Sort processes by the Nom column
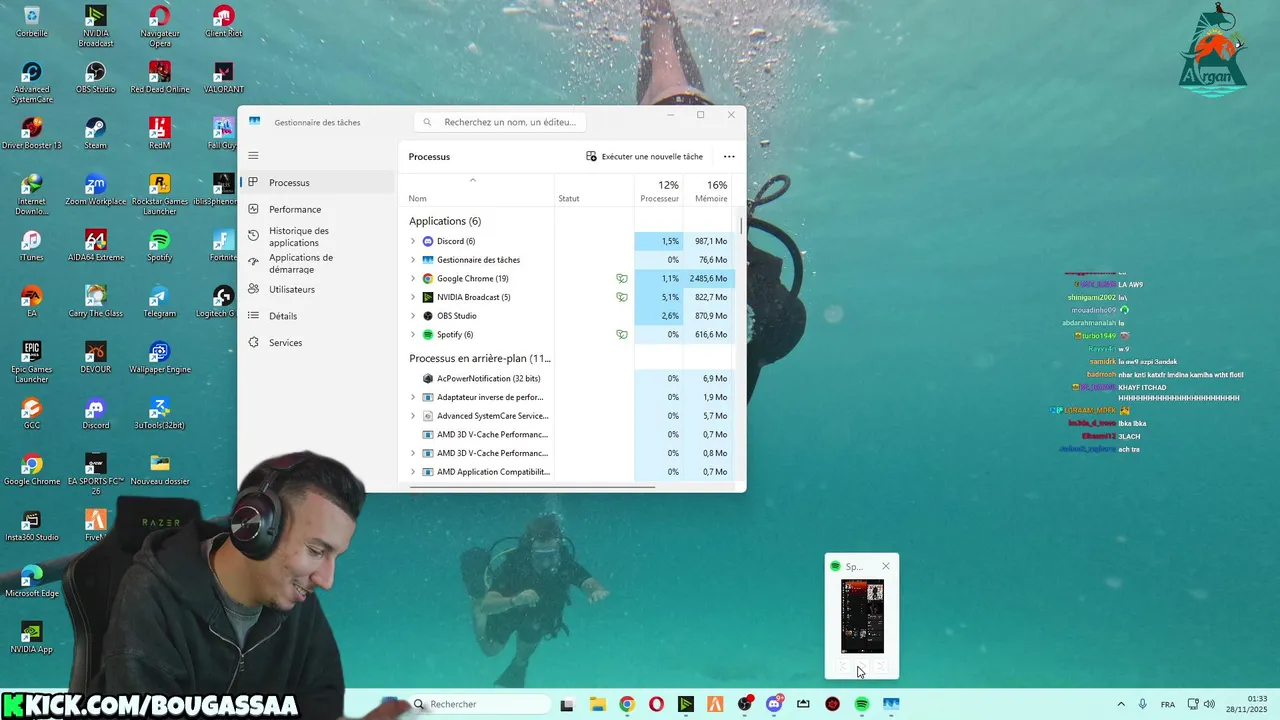The width and height of the screenshot is (1280, 720). pos(476,190)
